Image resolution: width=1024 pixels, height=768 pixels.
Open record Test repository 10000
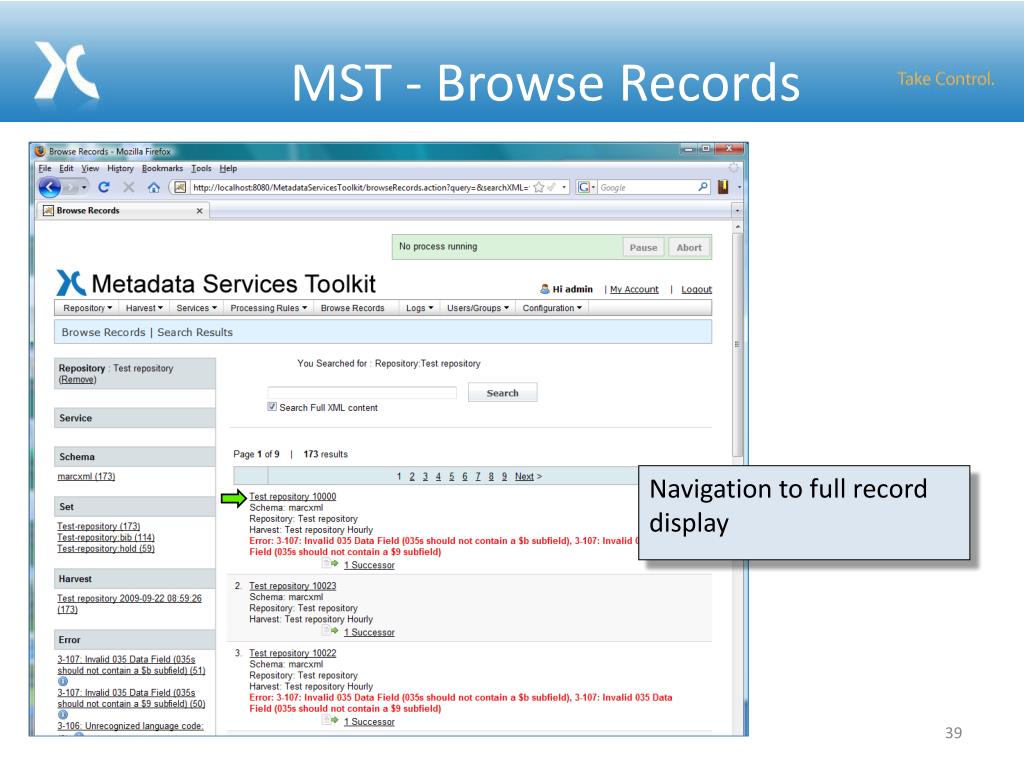tap(293, 496)
